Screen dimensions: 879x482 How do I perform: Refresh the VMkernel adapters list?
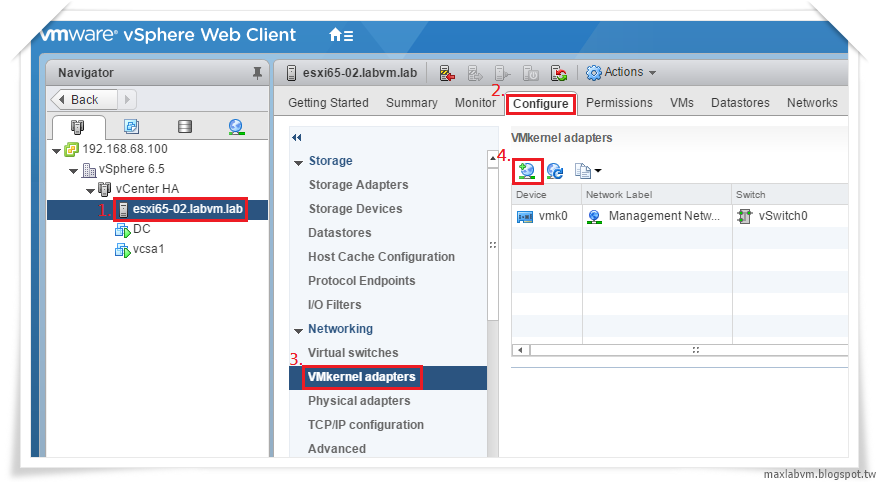tap(555, 172)
